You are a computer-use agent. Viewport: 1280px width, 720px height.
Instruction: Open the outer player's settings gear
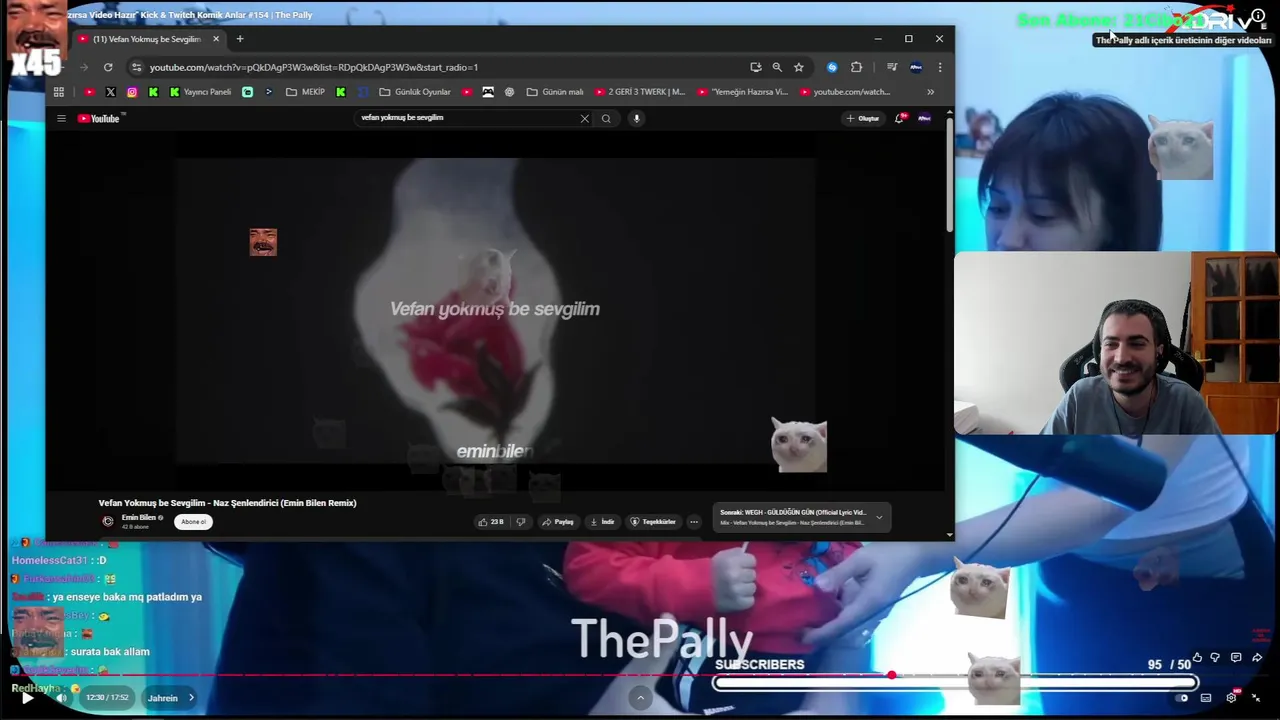(x=1231, y=698)
